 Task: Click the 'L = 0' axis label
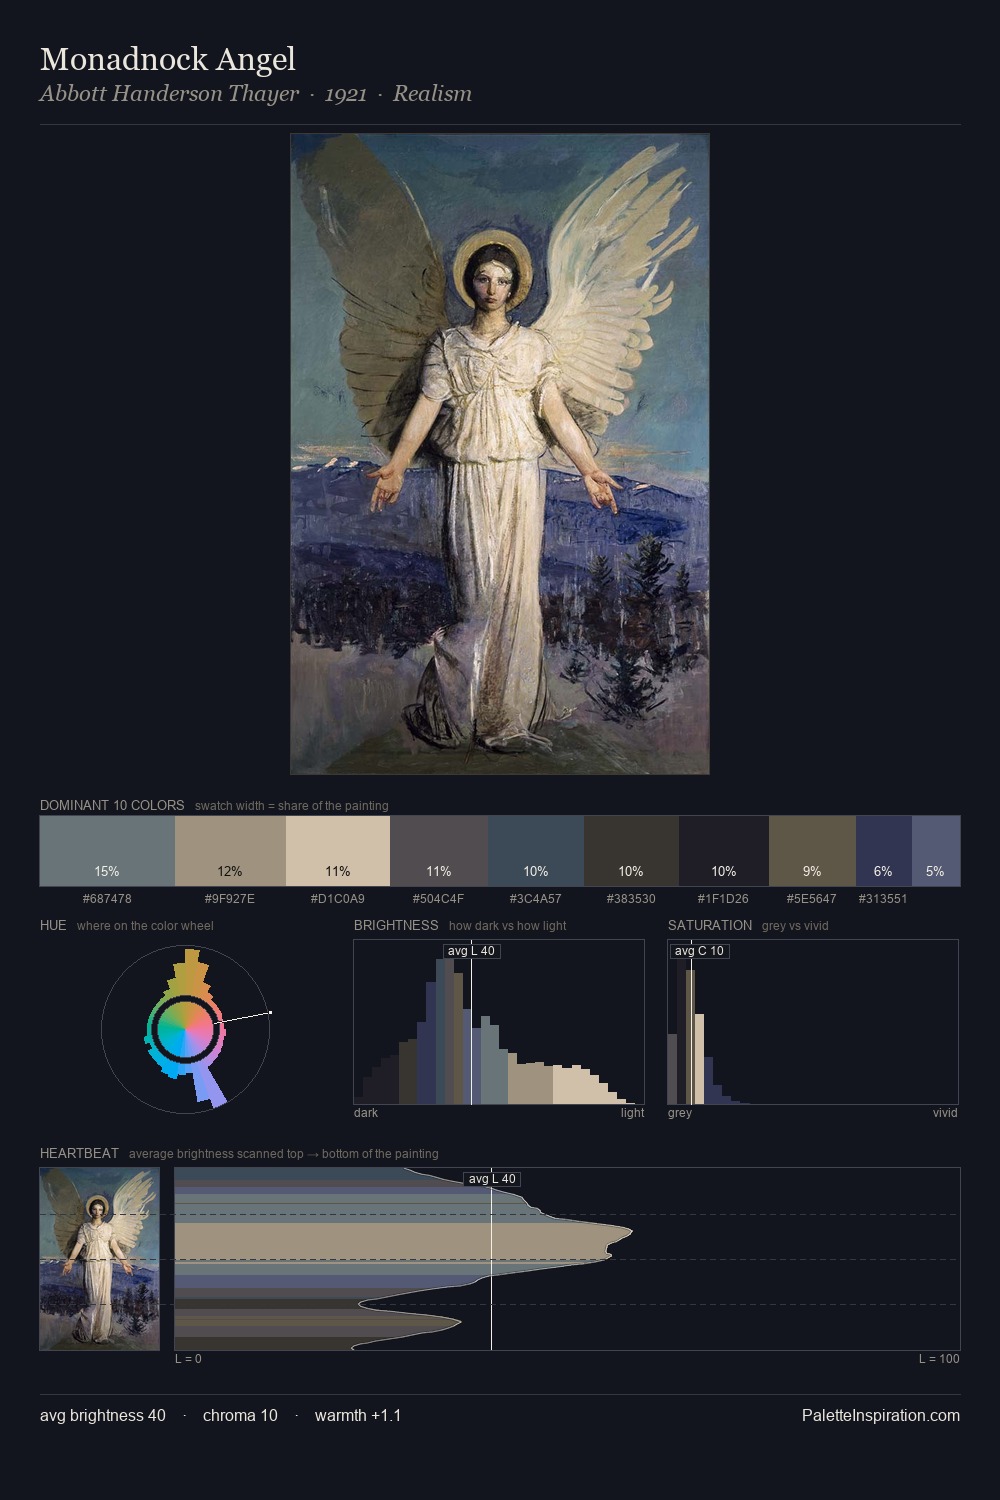188,1359
